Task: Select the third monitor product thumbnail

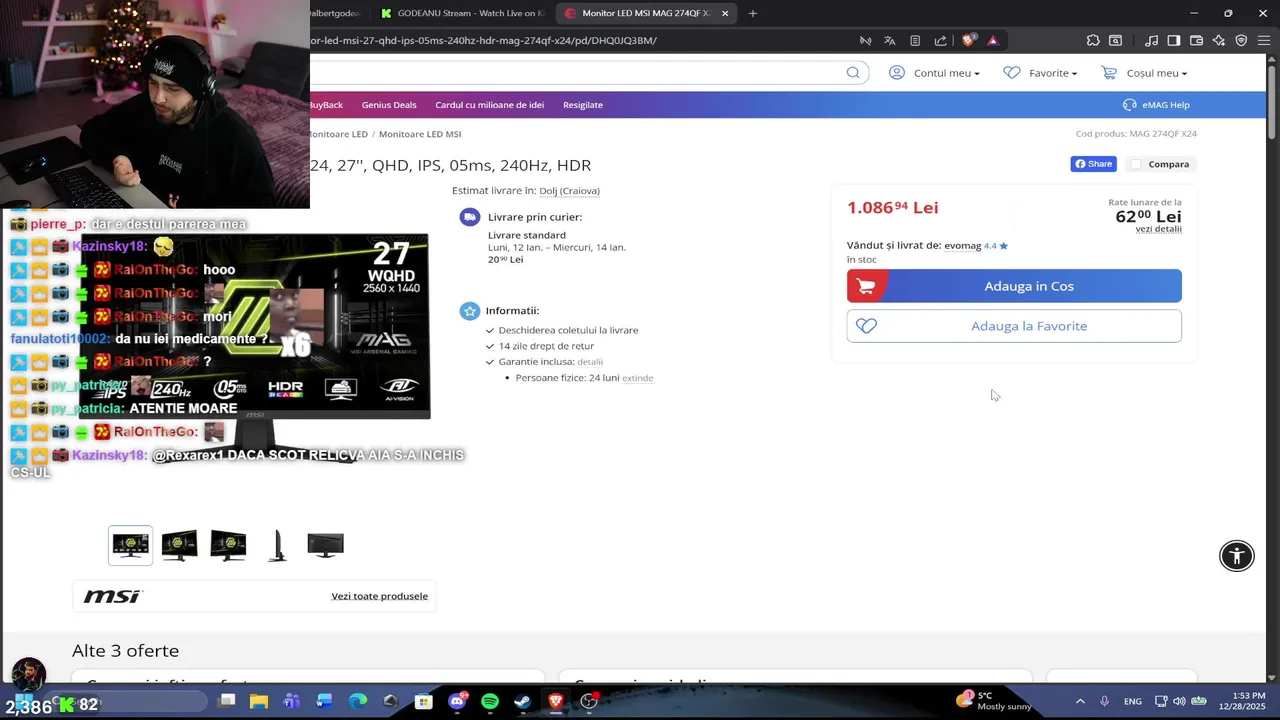Action: [x=228, y=545]
